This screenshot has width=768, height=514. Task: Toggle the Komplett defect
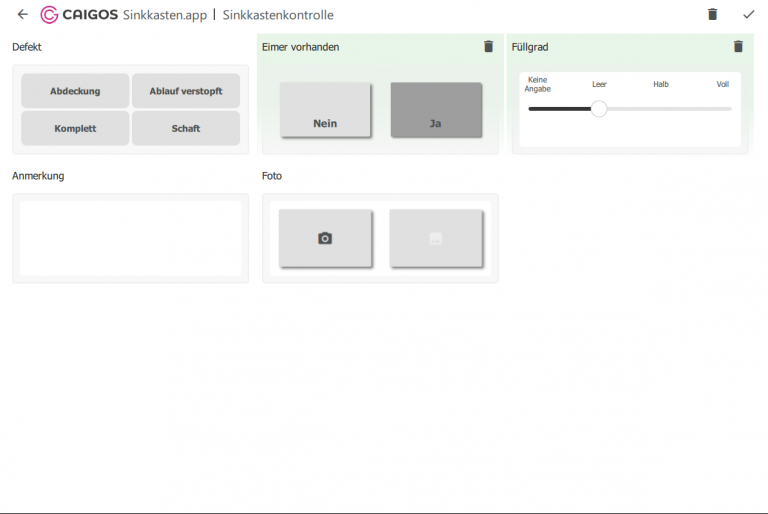75,128
